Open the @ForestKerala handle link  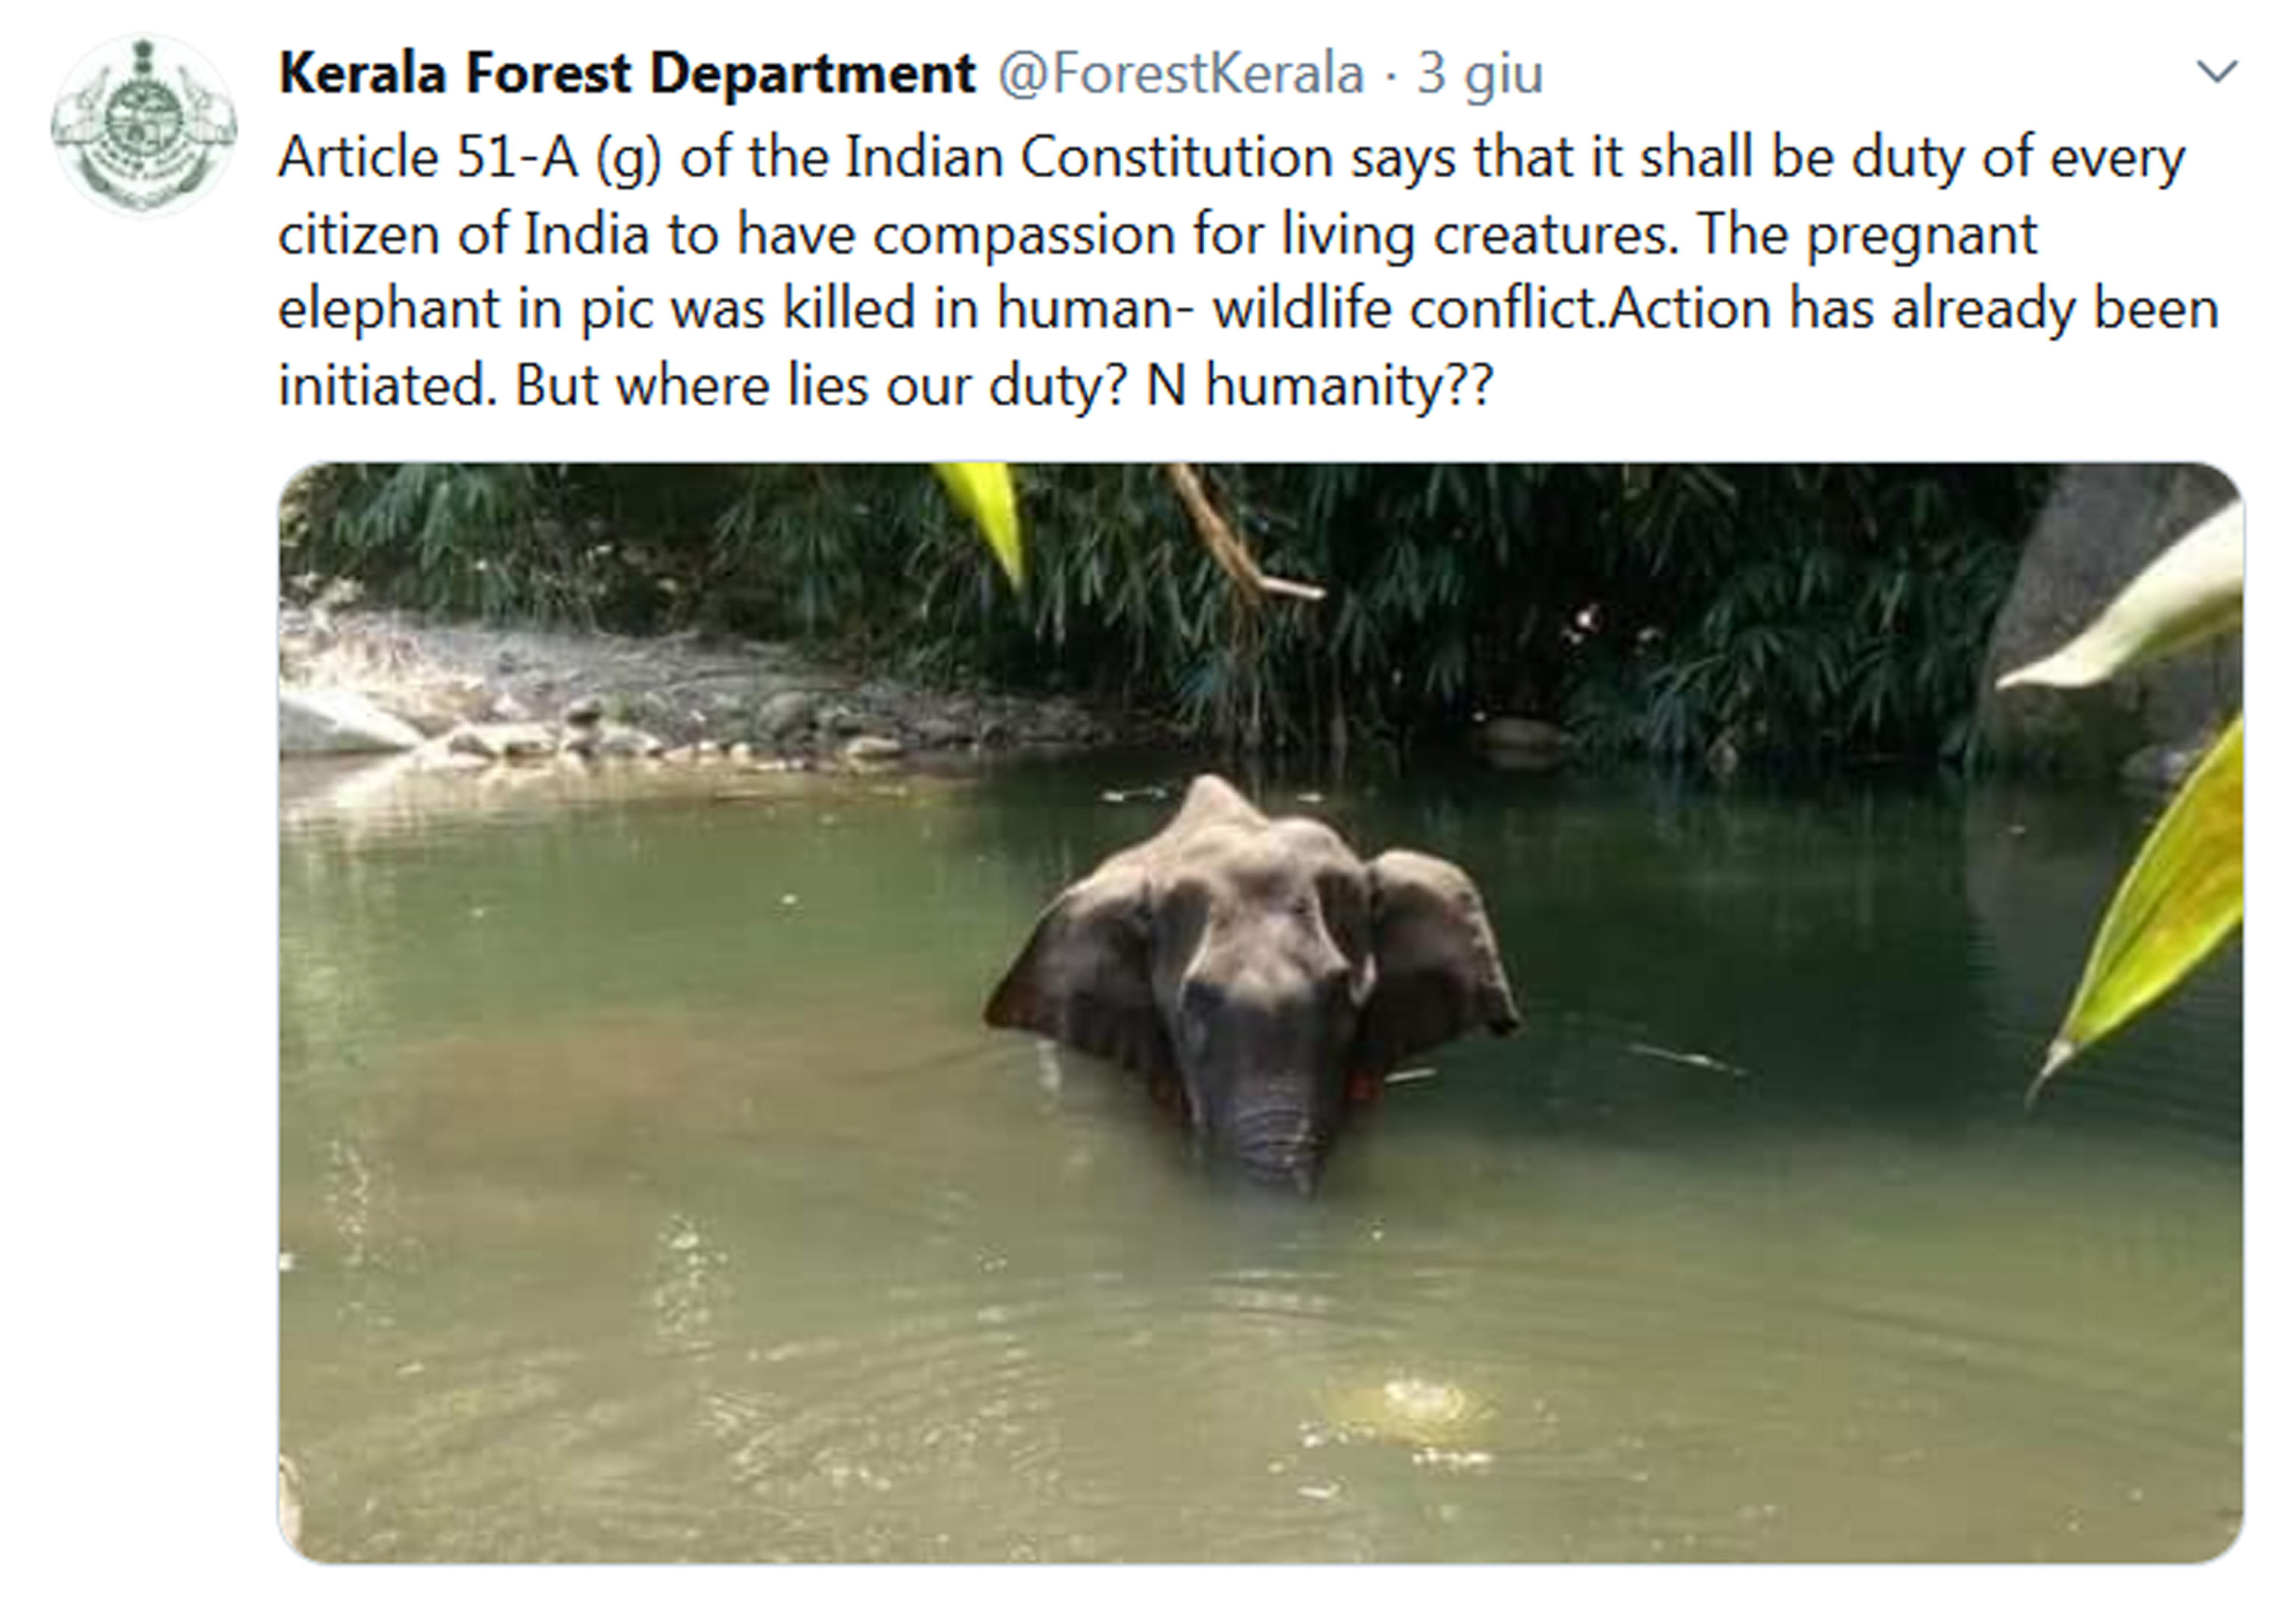[x=1180, y=74]
